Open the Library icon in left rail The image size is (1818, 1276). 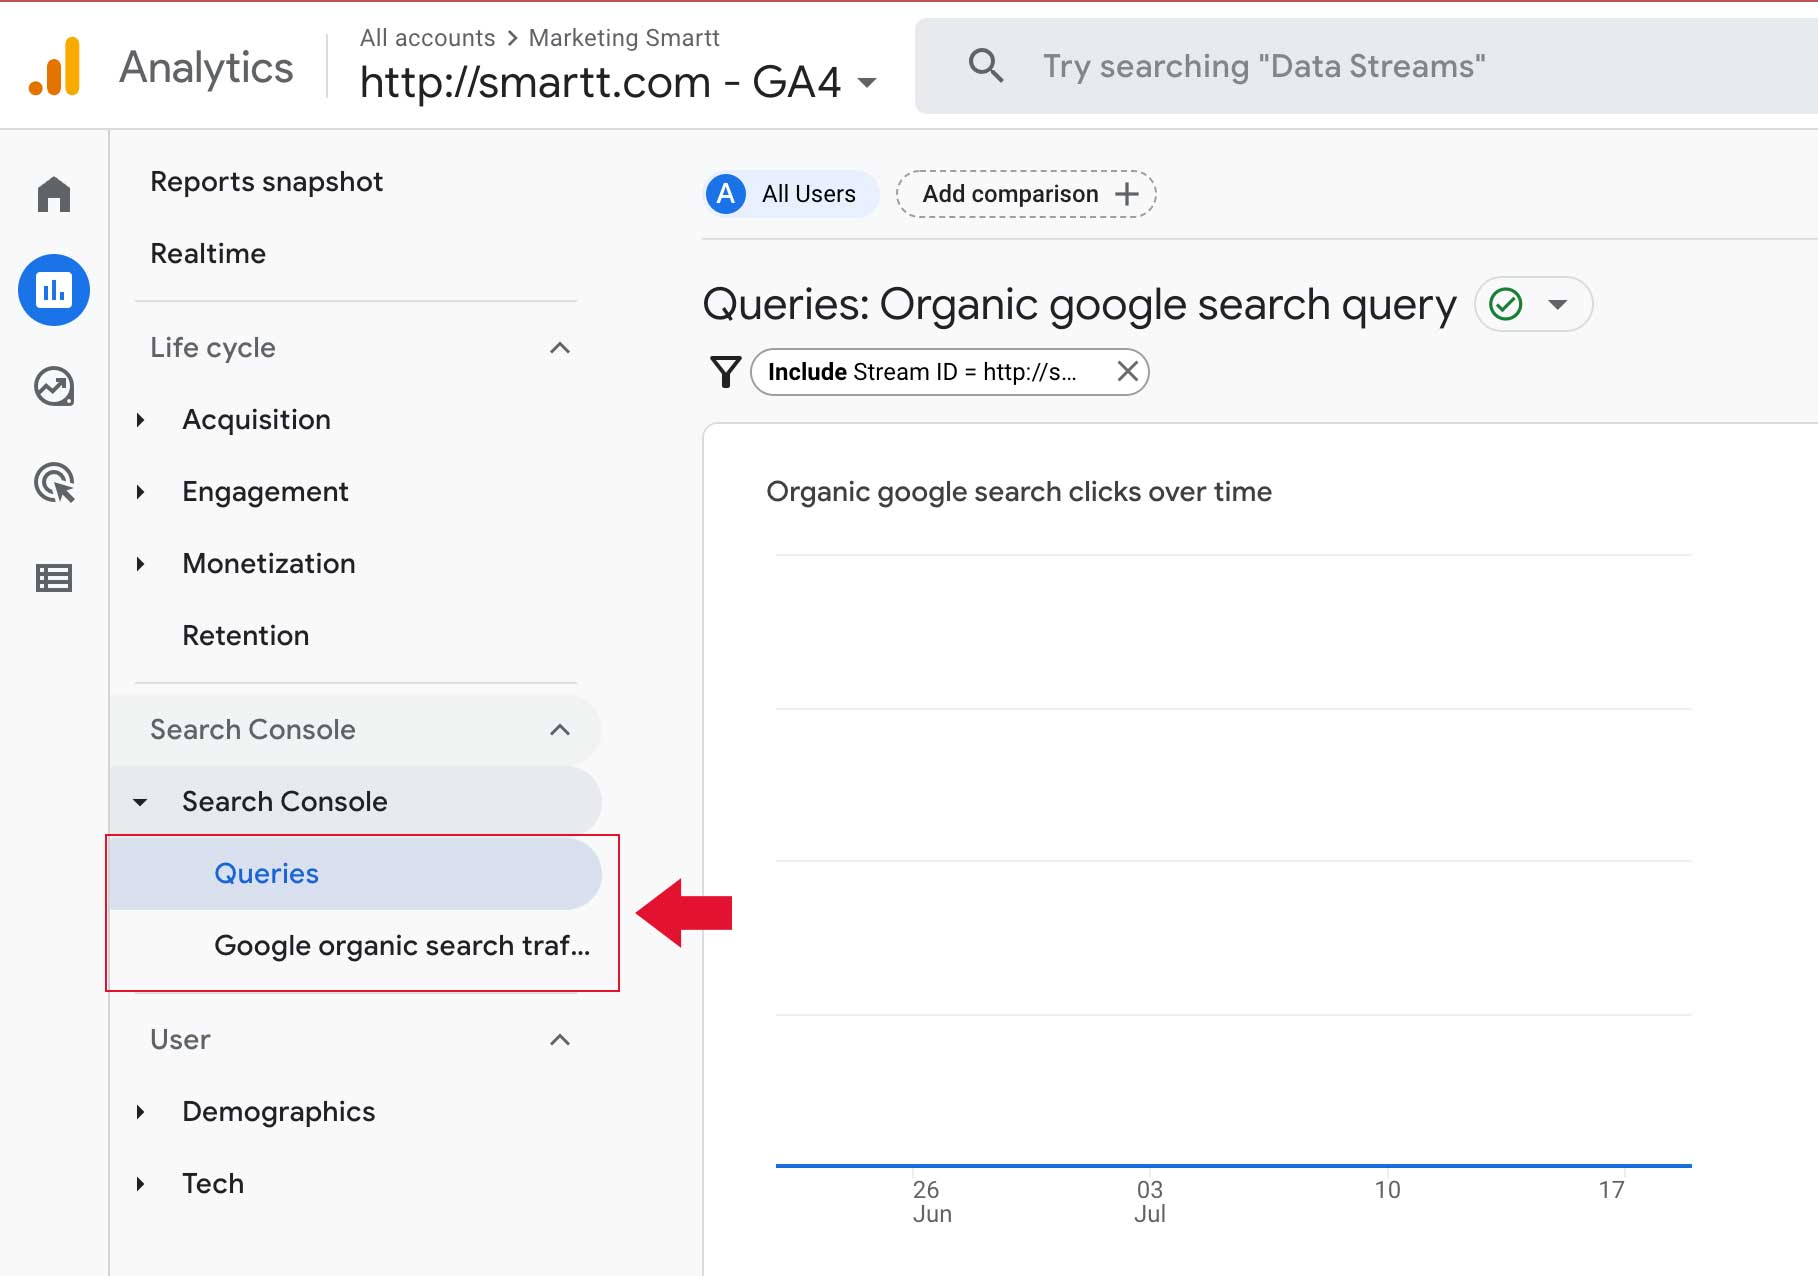54,578
